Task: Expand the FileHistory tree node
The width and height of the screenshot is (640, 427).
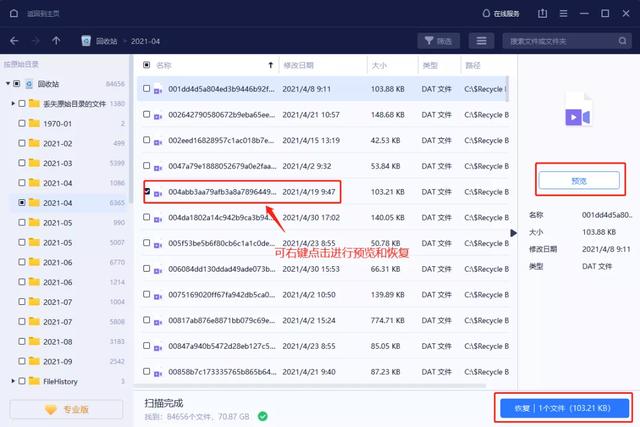Action: (x=13, y=381)
